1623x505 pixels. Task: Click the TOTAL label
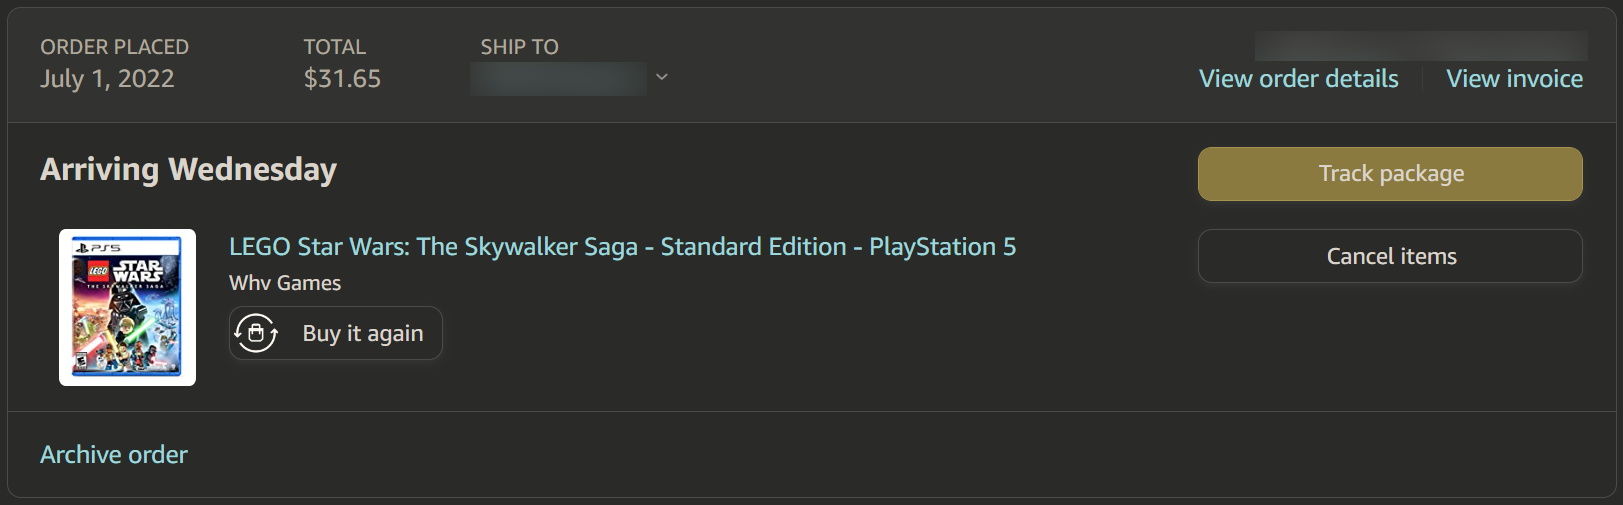(x=334, y=47)
